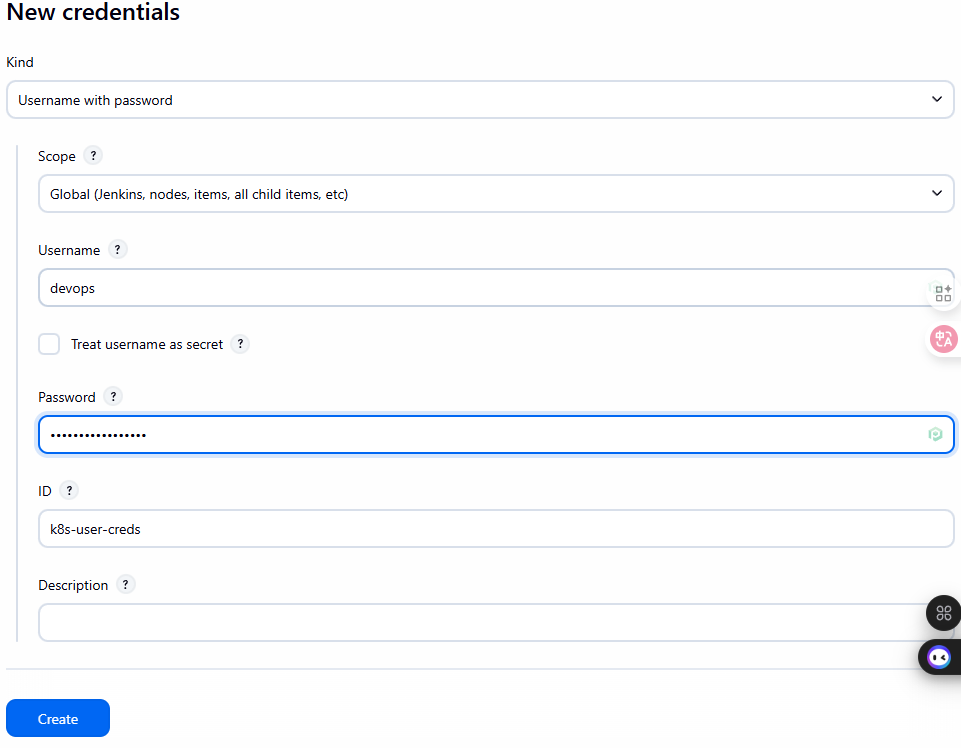Viewport: 961px width, 748px height.
Task: Open help for the Scope field
Action: click(x=93, y=156)
